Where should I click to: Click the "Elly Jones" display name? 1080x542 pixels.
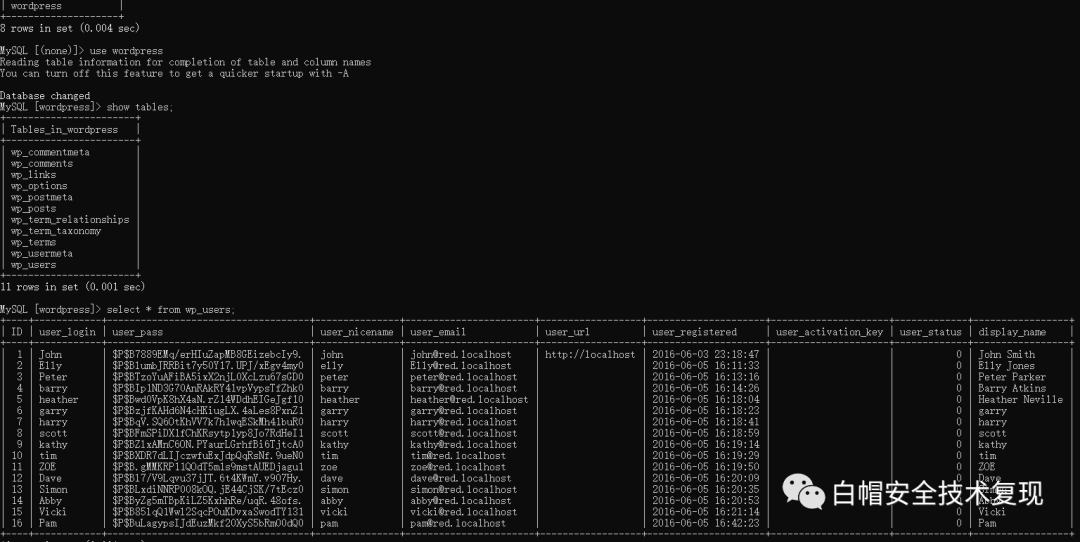[x=1006, y=366]
